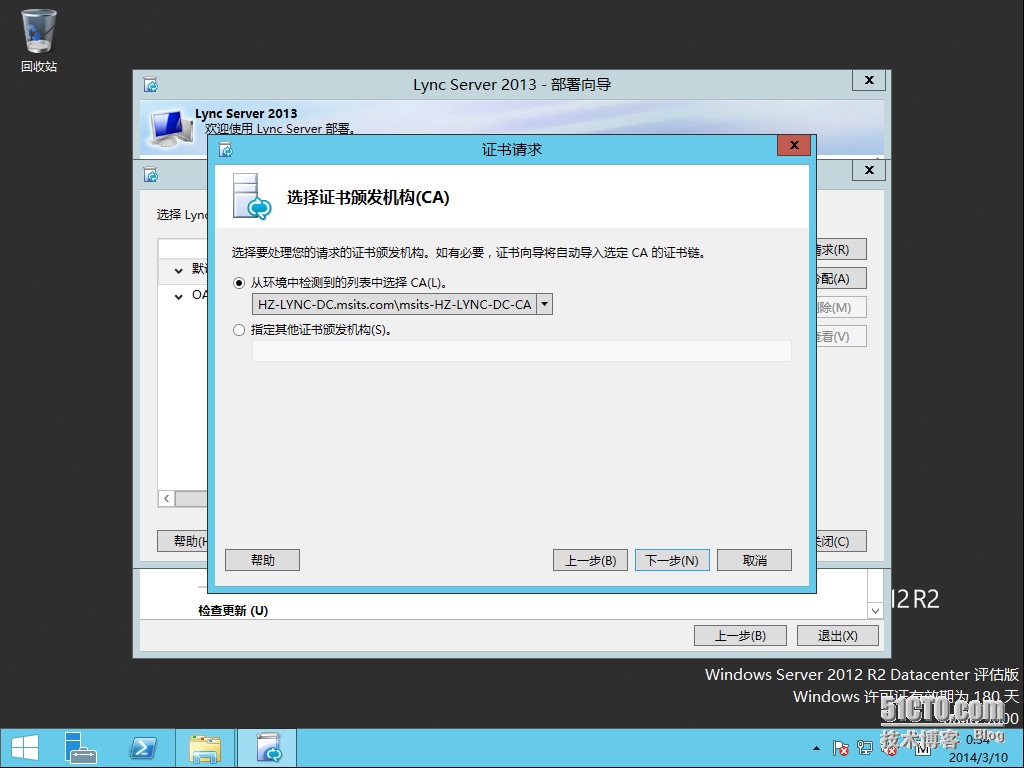Collapse the OA certificate row chevron
1024x768 pixels.
point(178,296)
